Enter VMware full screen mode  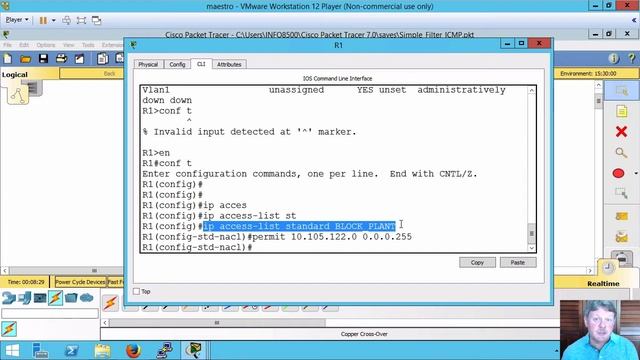(x=82, y=20)
